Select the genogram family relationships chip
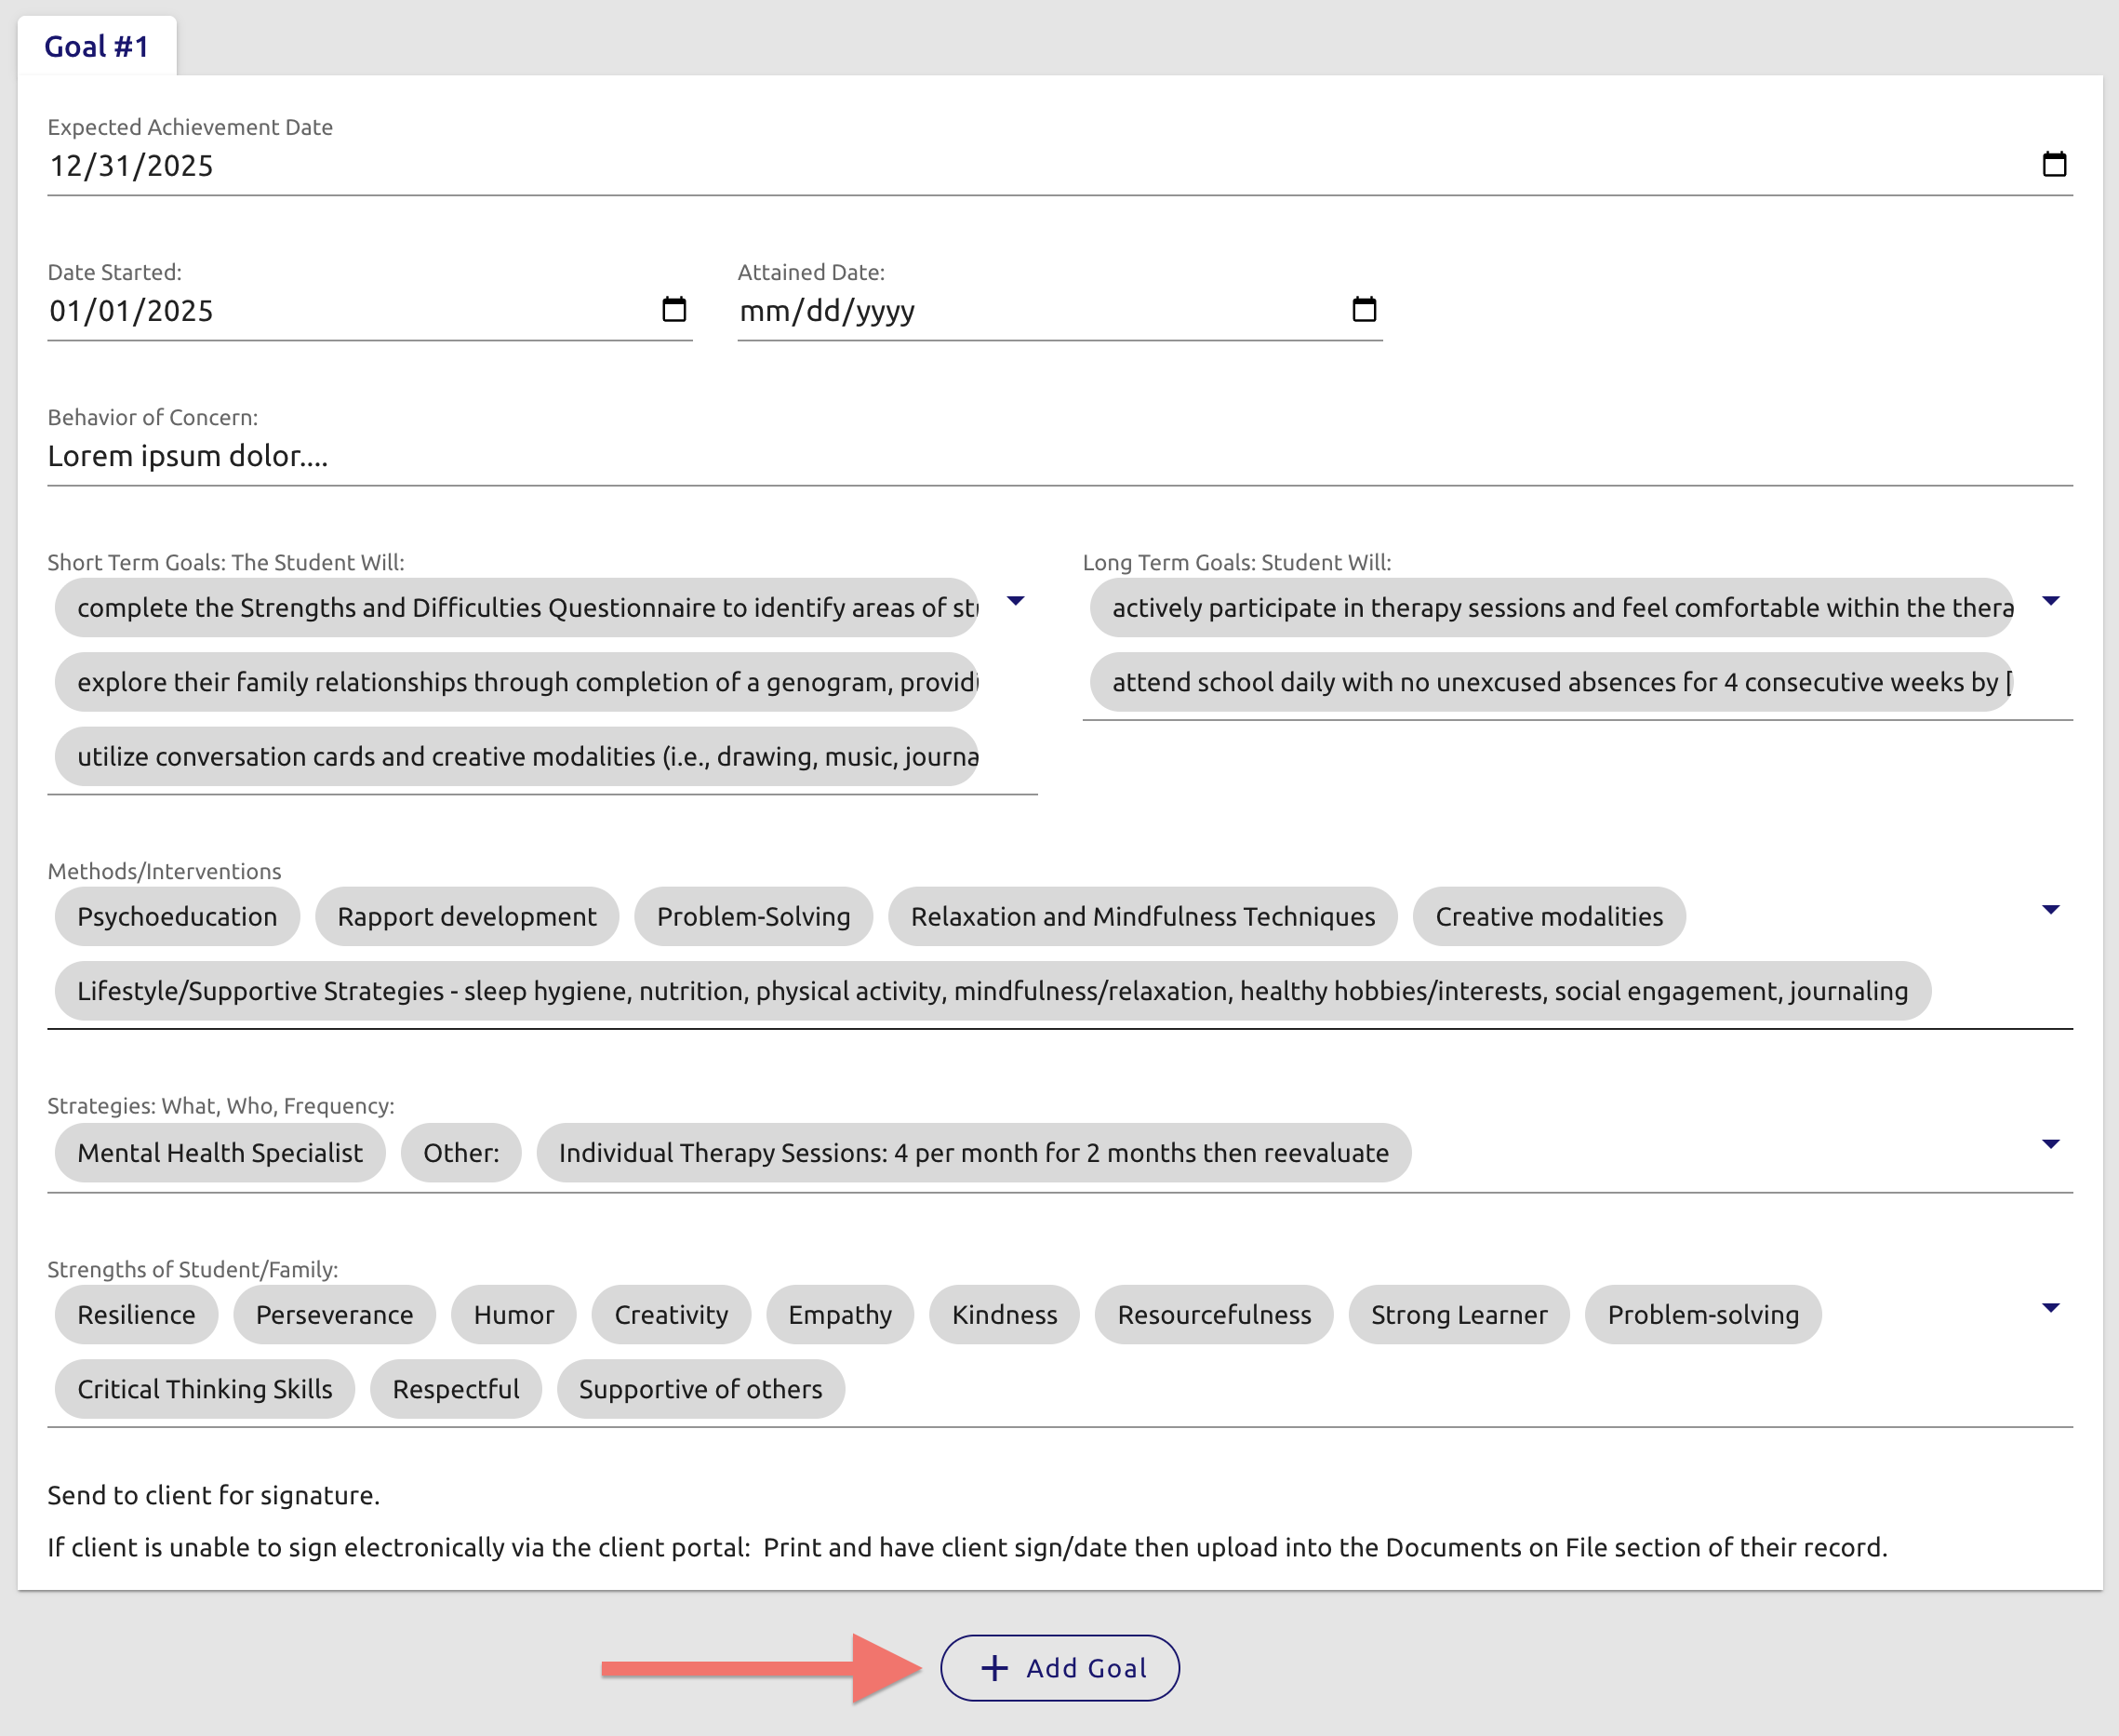Viewport: 2119px width, 1736px height. pyautogui.click(x=517, y=682)
